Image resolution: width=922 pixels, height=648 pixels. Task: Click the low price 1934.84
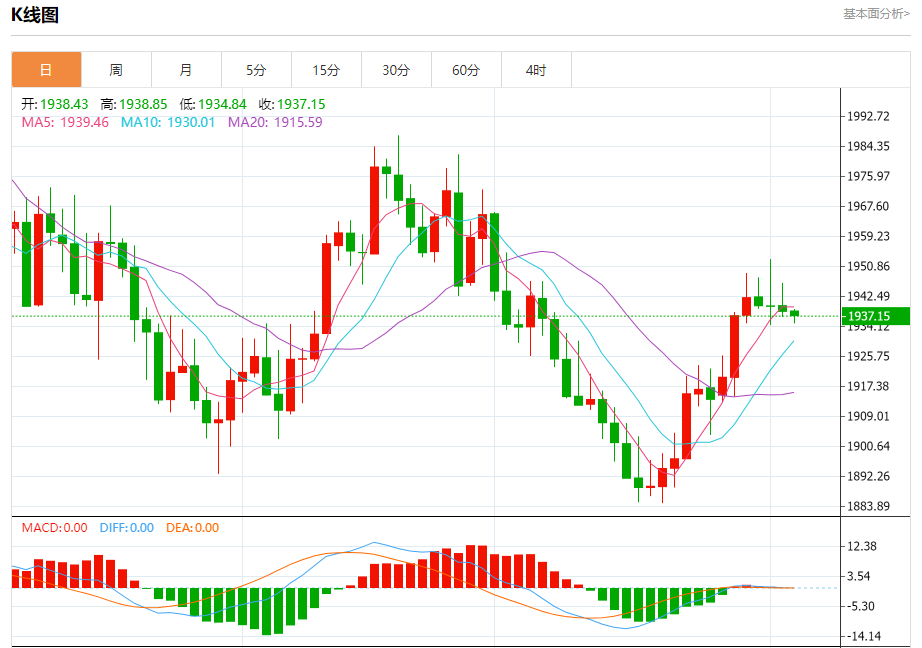click(x=222, y=104)
